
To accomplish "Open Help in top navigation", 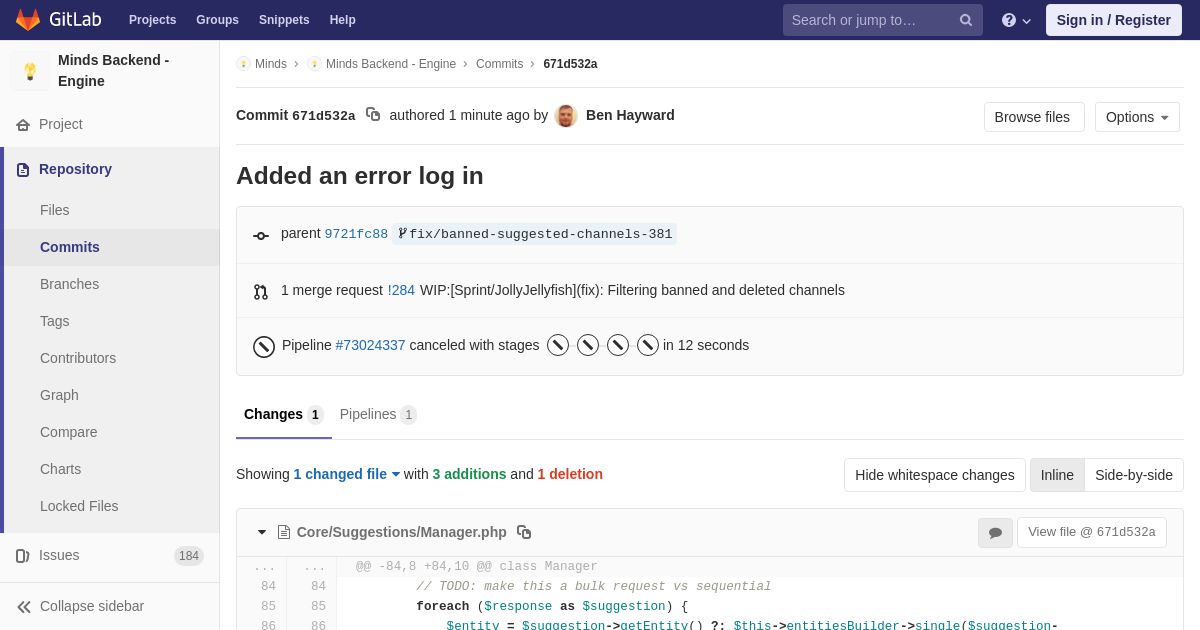I will point(343,20).
